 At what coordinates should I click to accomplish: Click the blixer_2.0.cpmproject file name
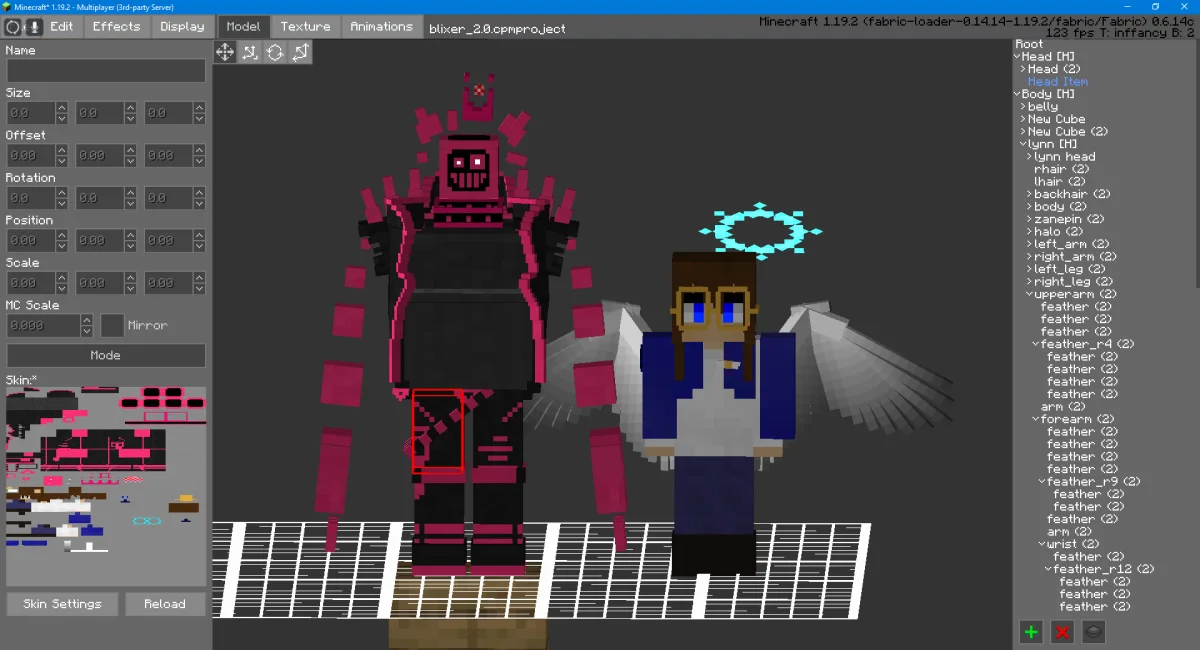click(x=497, y=29)
